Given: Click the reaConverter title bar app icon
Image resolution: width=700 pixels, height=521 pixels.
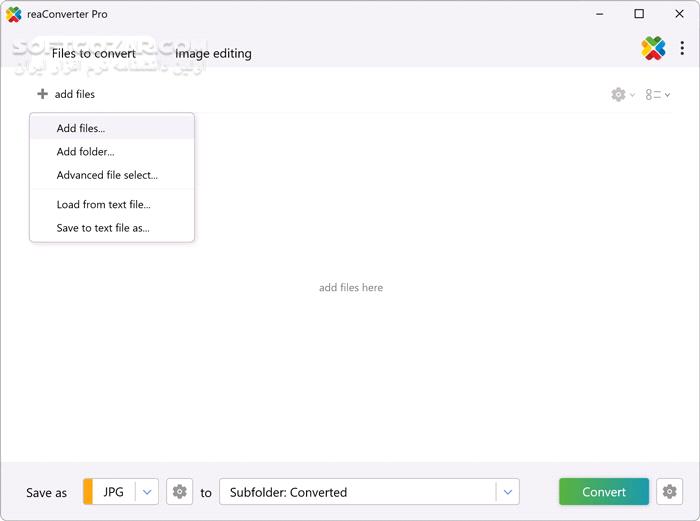Looking at the screenshot, I should [x=14, y=14].
